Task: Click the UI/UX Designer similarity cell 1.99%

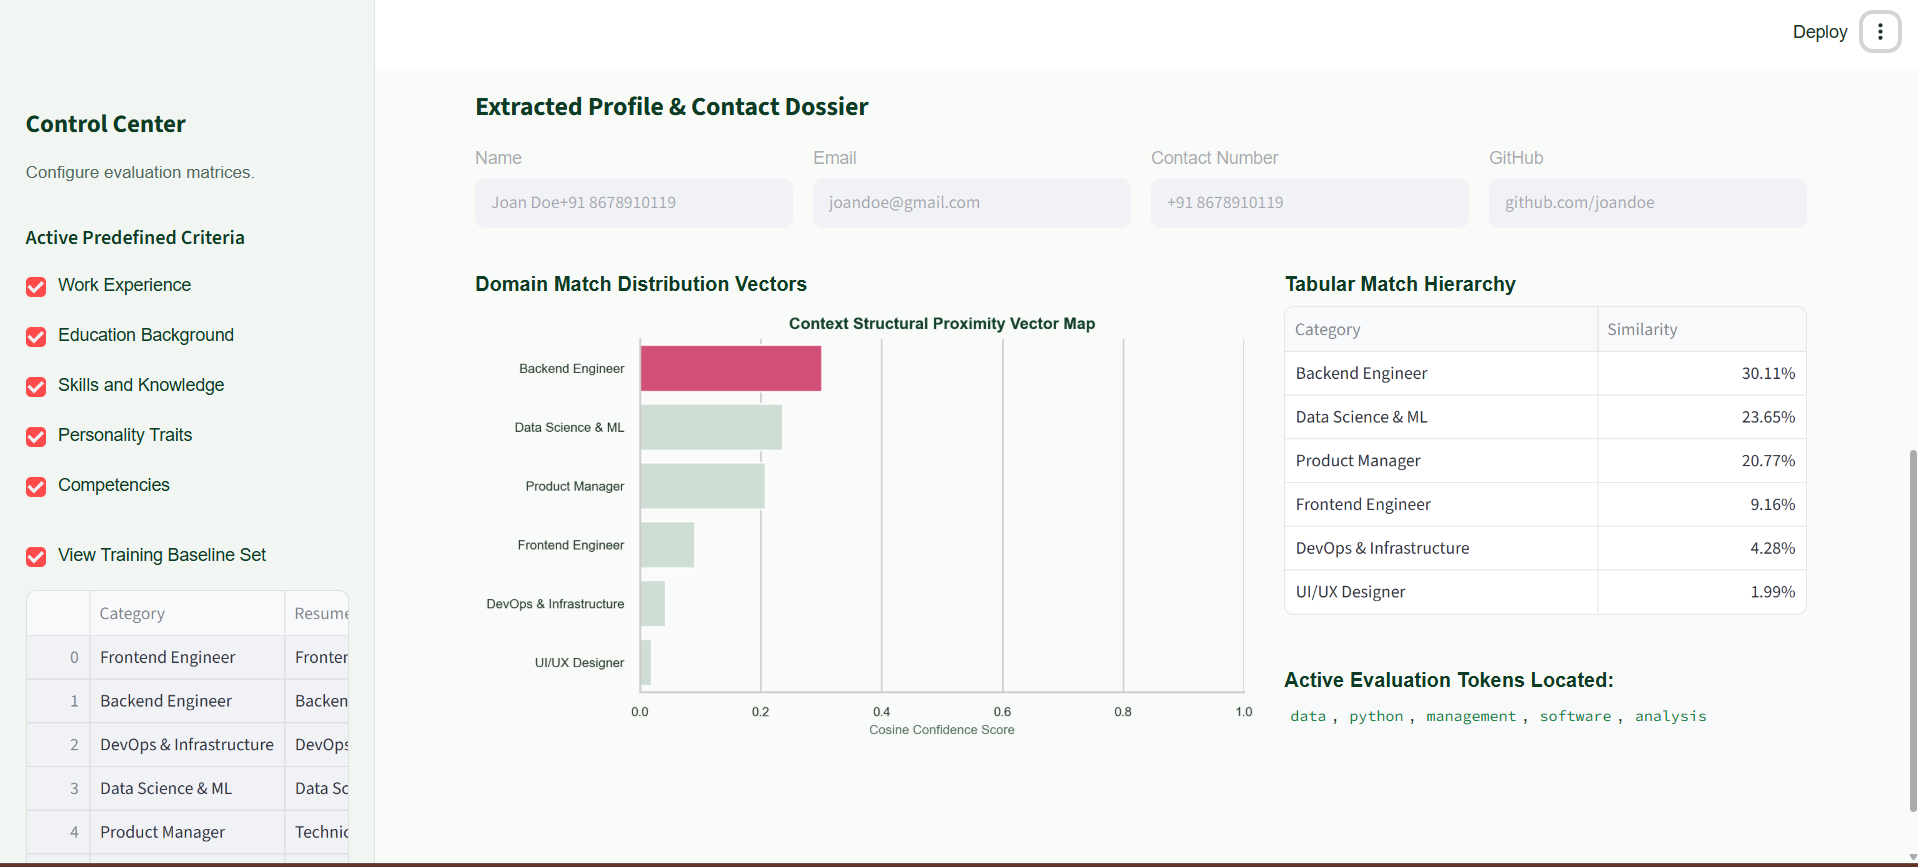Action: tap(1702, 592)
